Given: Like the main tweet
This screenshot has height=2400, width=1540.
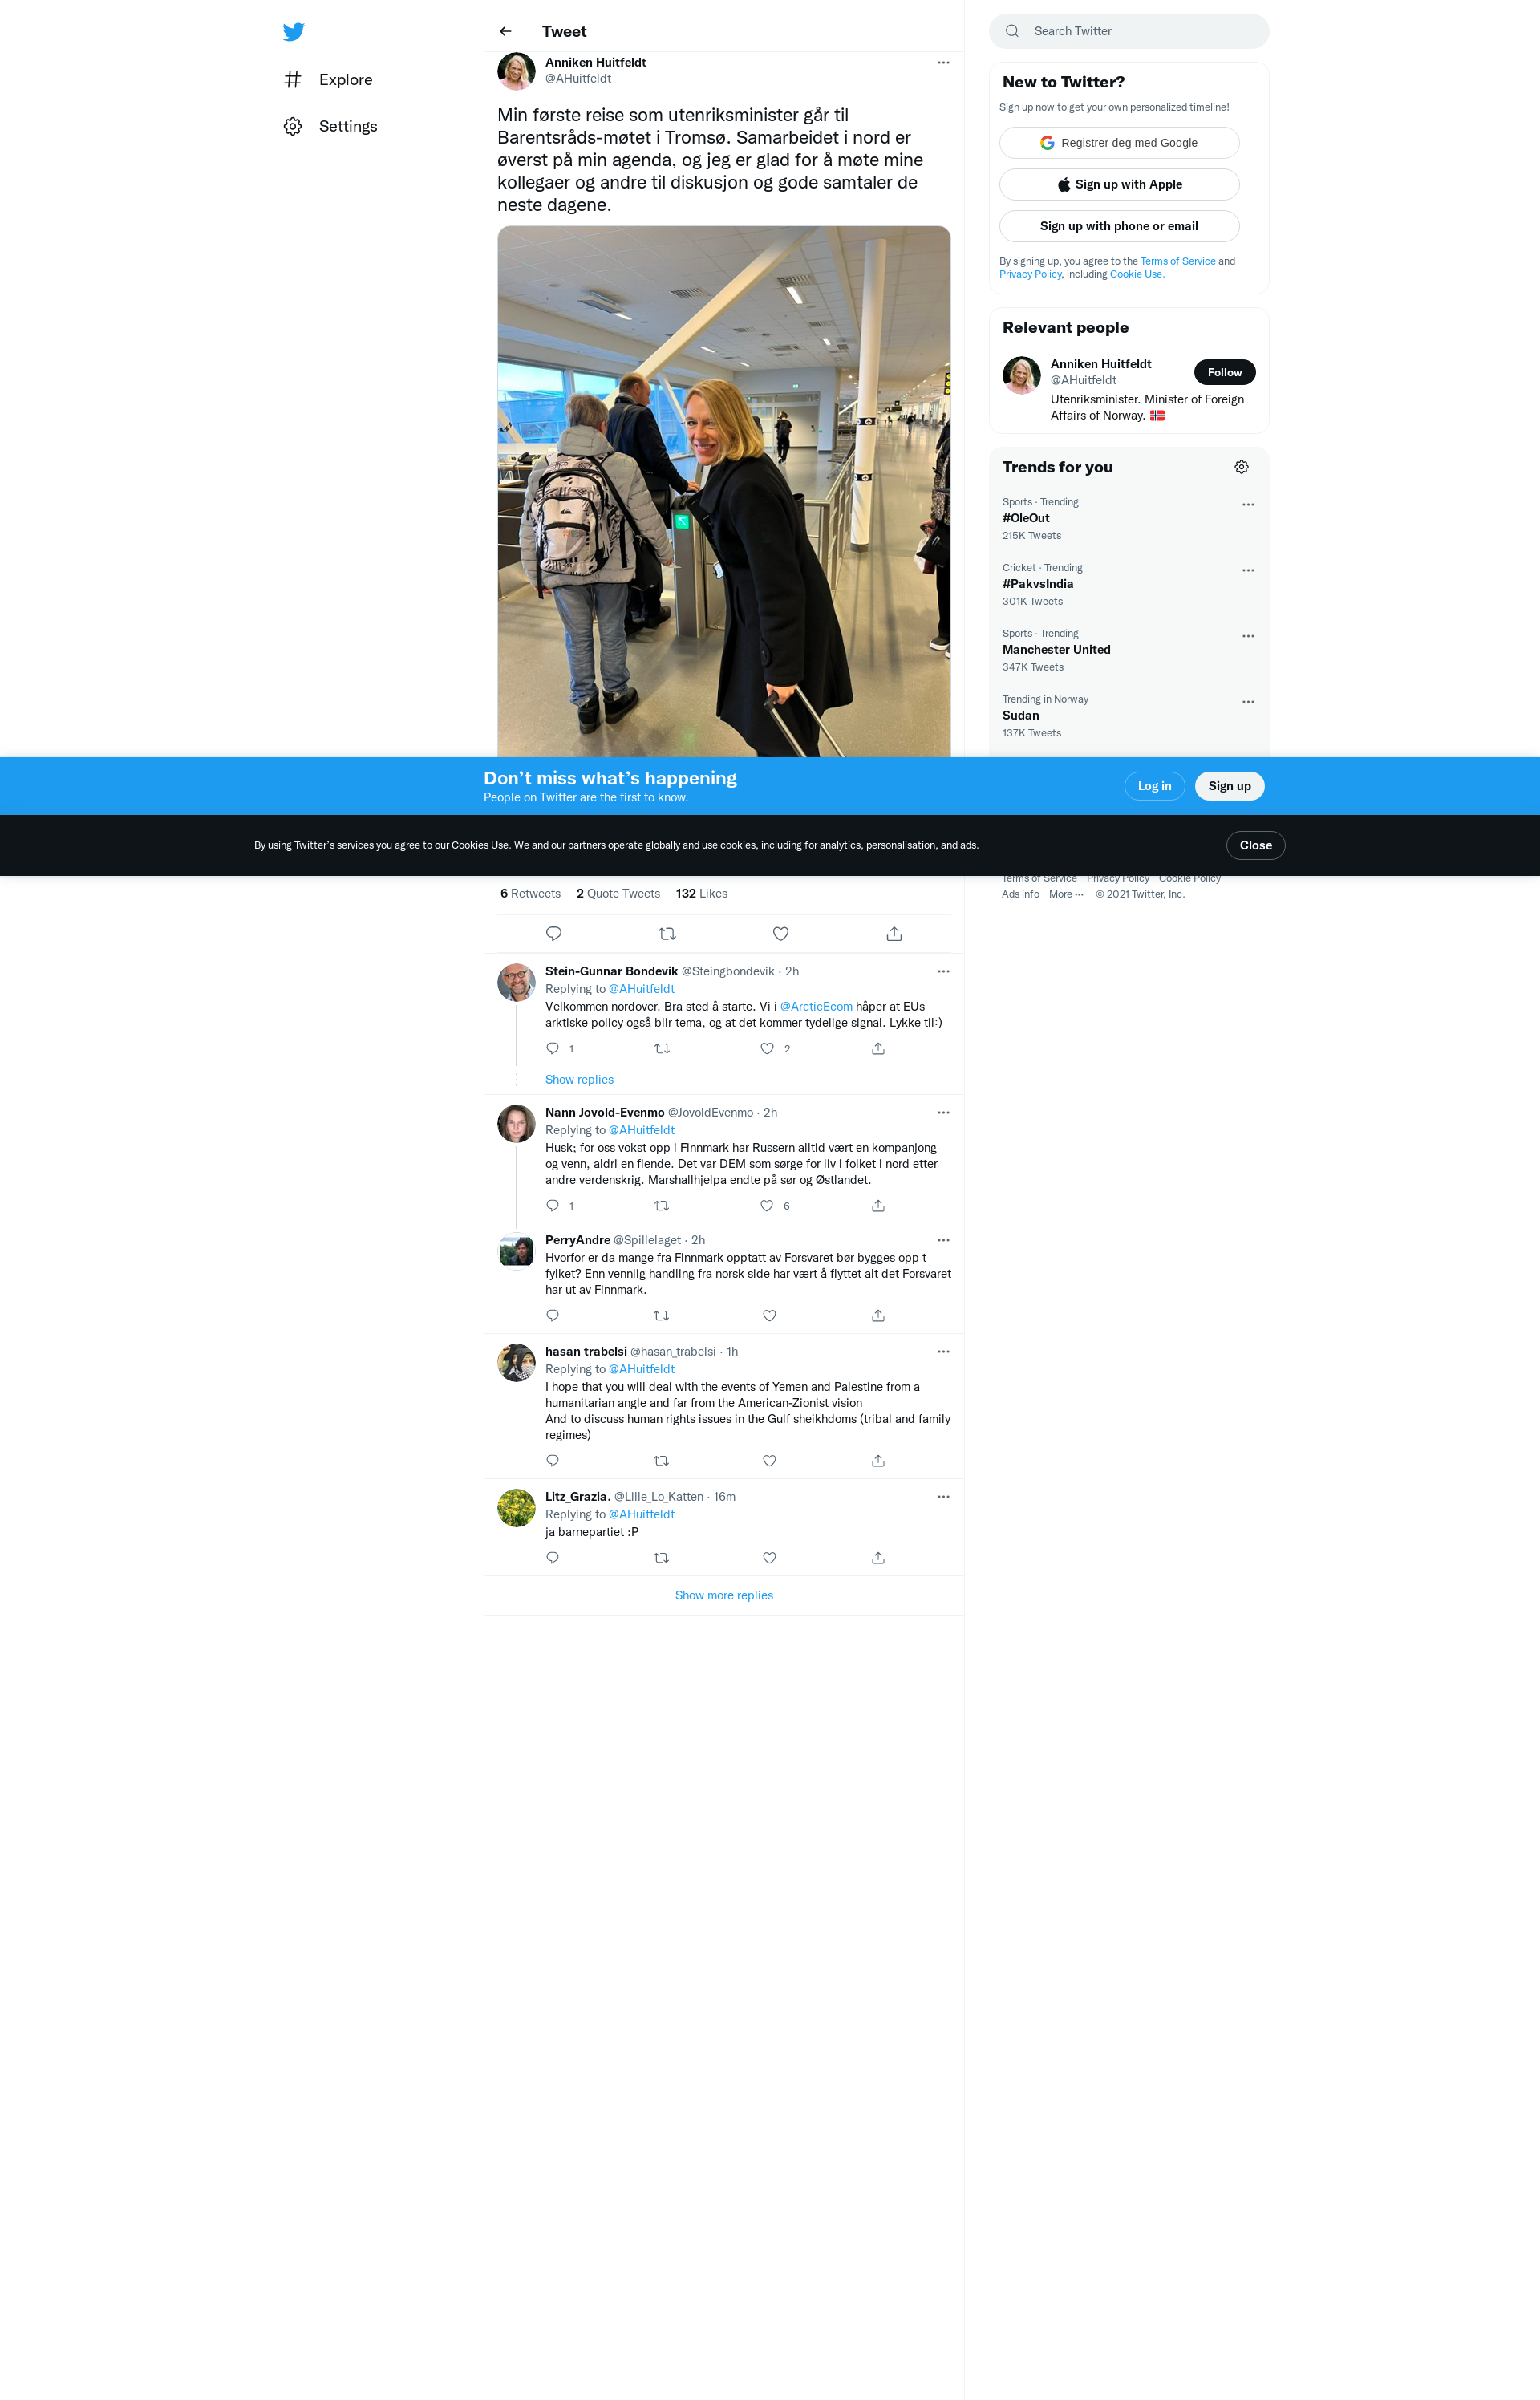Looking at the screenshot, I should (x=781, y=934).
